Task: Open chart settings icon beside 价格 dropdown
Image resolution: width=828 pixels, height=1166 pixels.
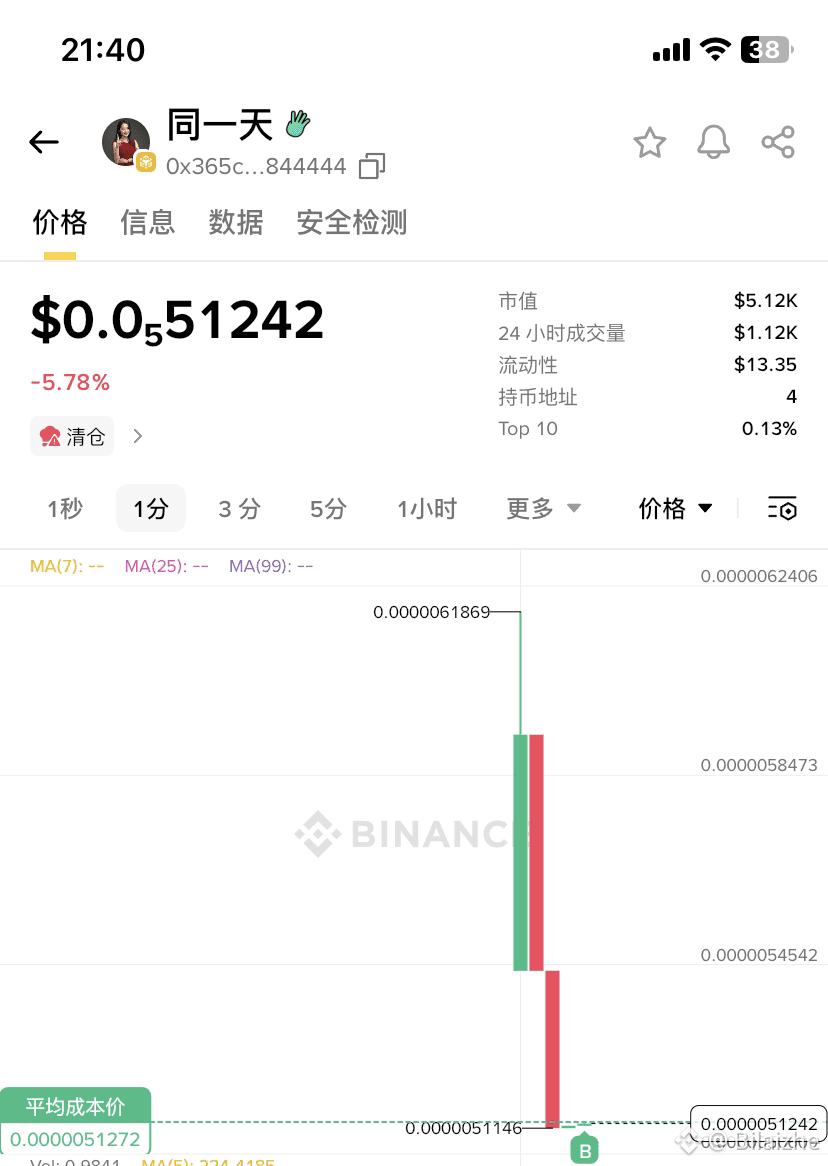Action: pos(782,509)
